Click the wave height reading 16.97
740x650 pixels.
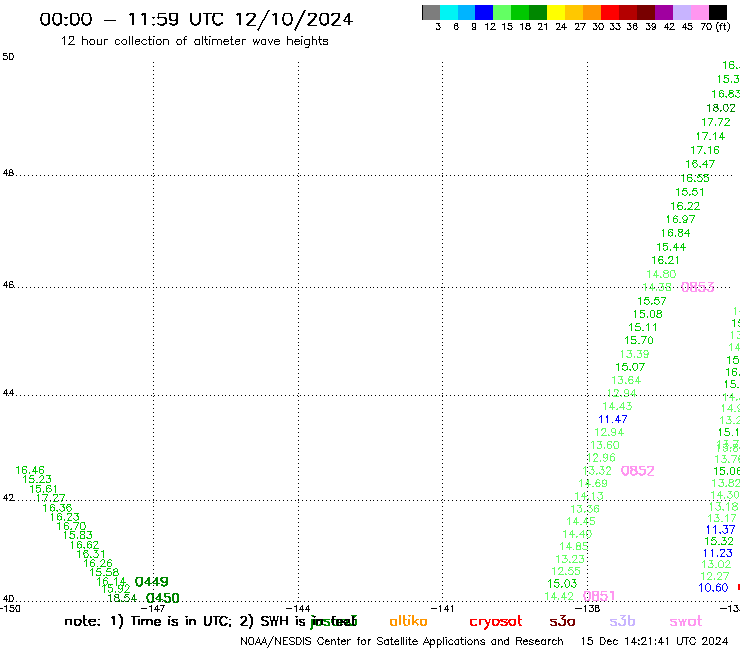681,219
